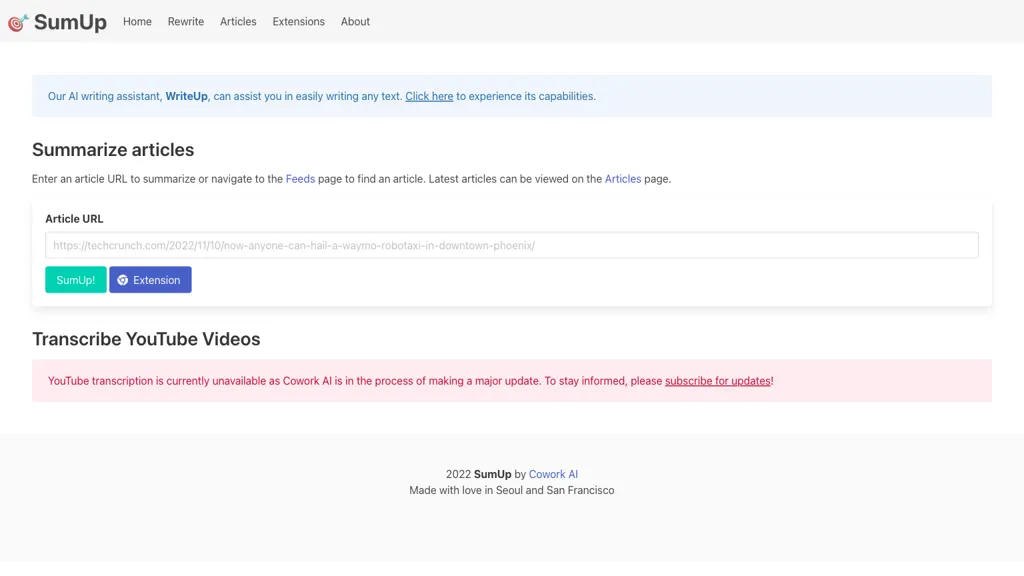Follow the "Click here" WriteUp link

click(429, 96)
